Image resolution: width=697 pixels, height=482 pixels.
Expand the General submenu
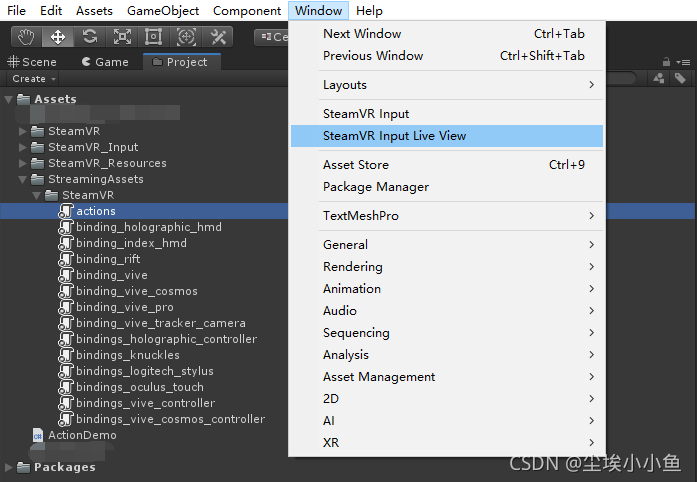coord(447,245)
